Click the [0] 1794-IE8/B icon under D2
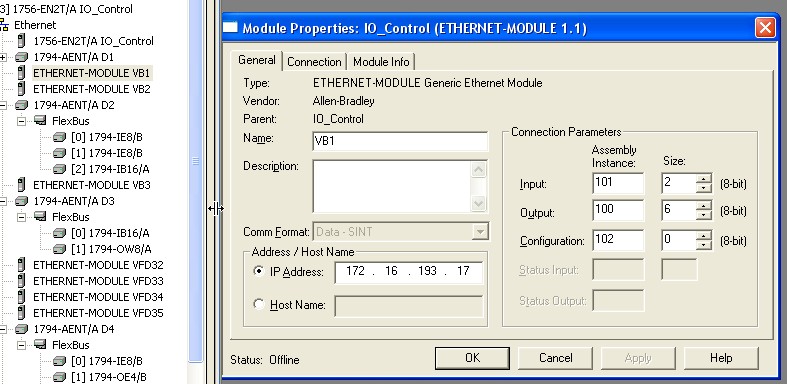Screen dimensions: 787x384 (59, 137)
